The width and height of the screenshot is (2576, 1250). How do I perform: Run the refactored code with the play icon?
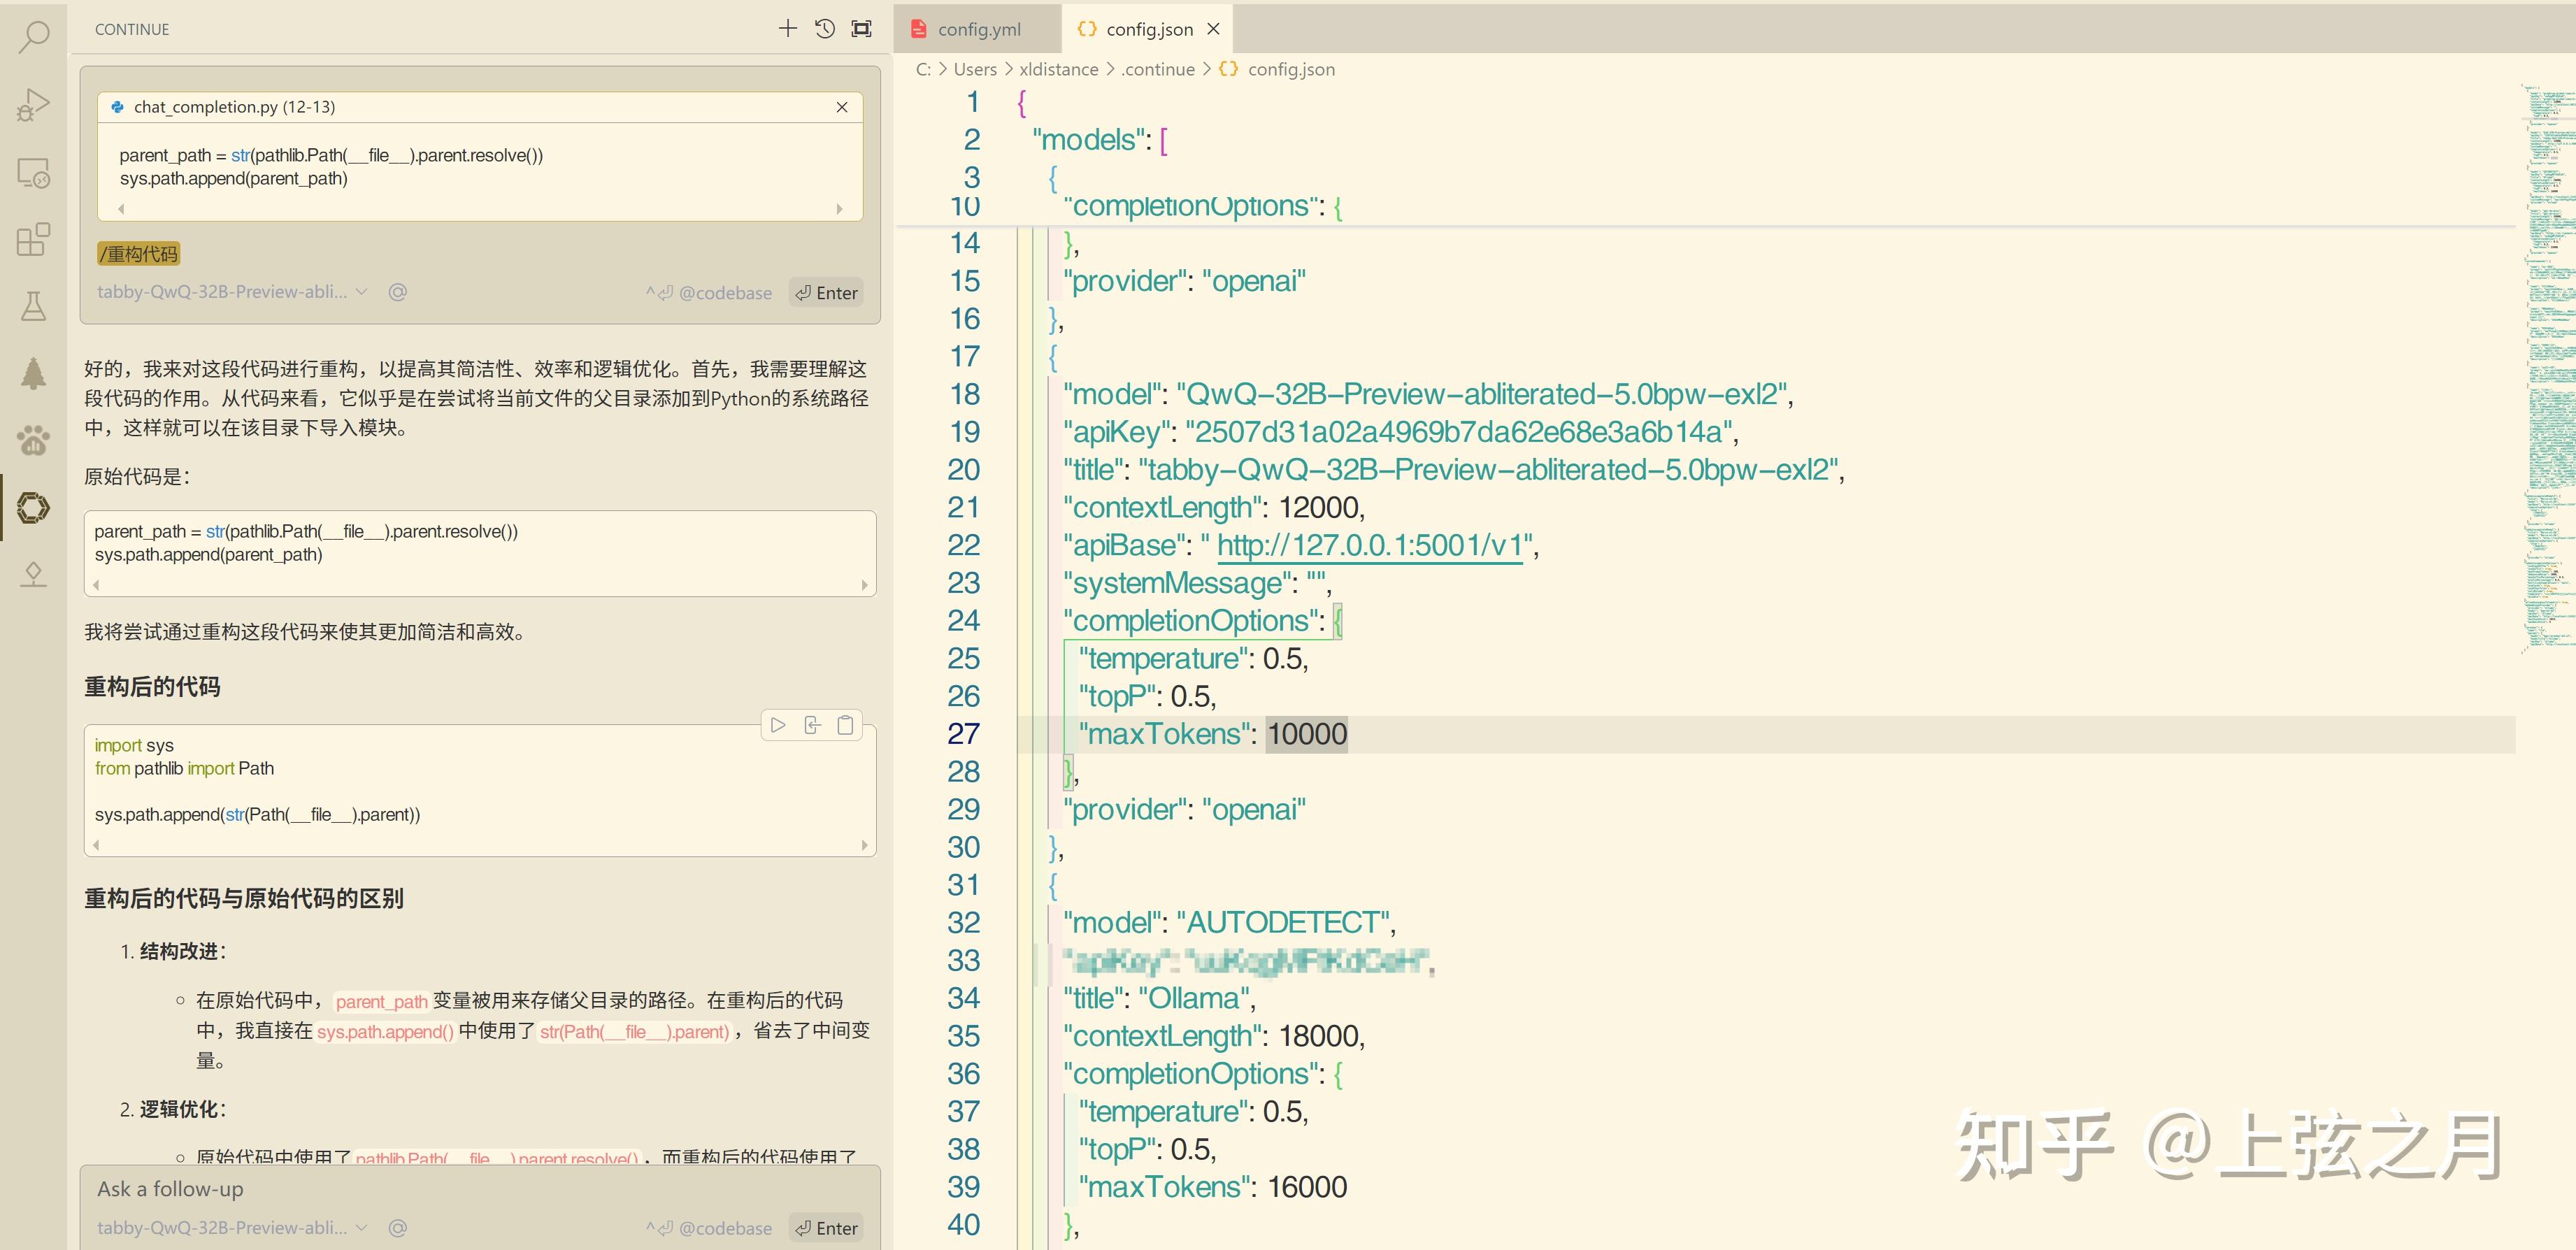(x=779, y=725)
